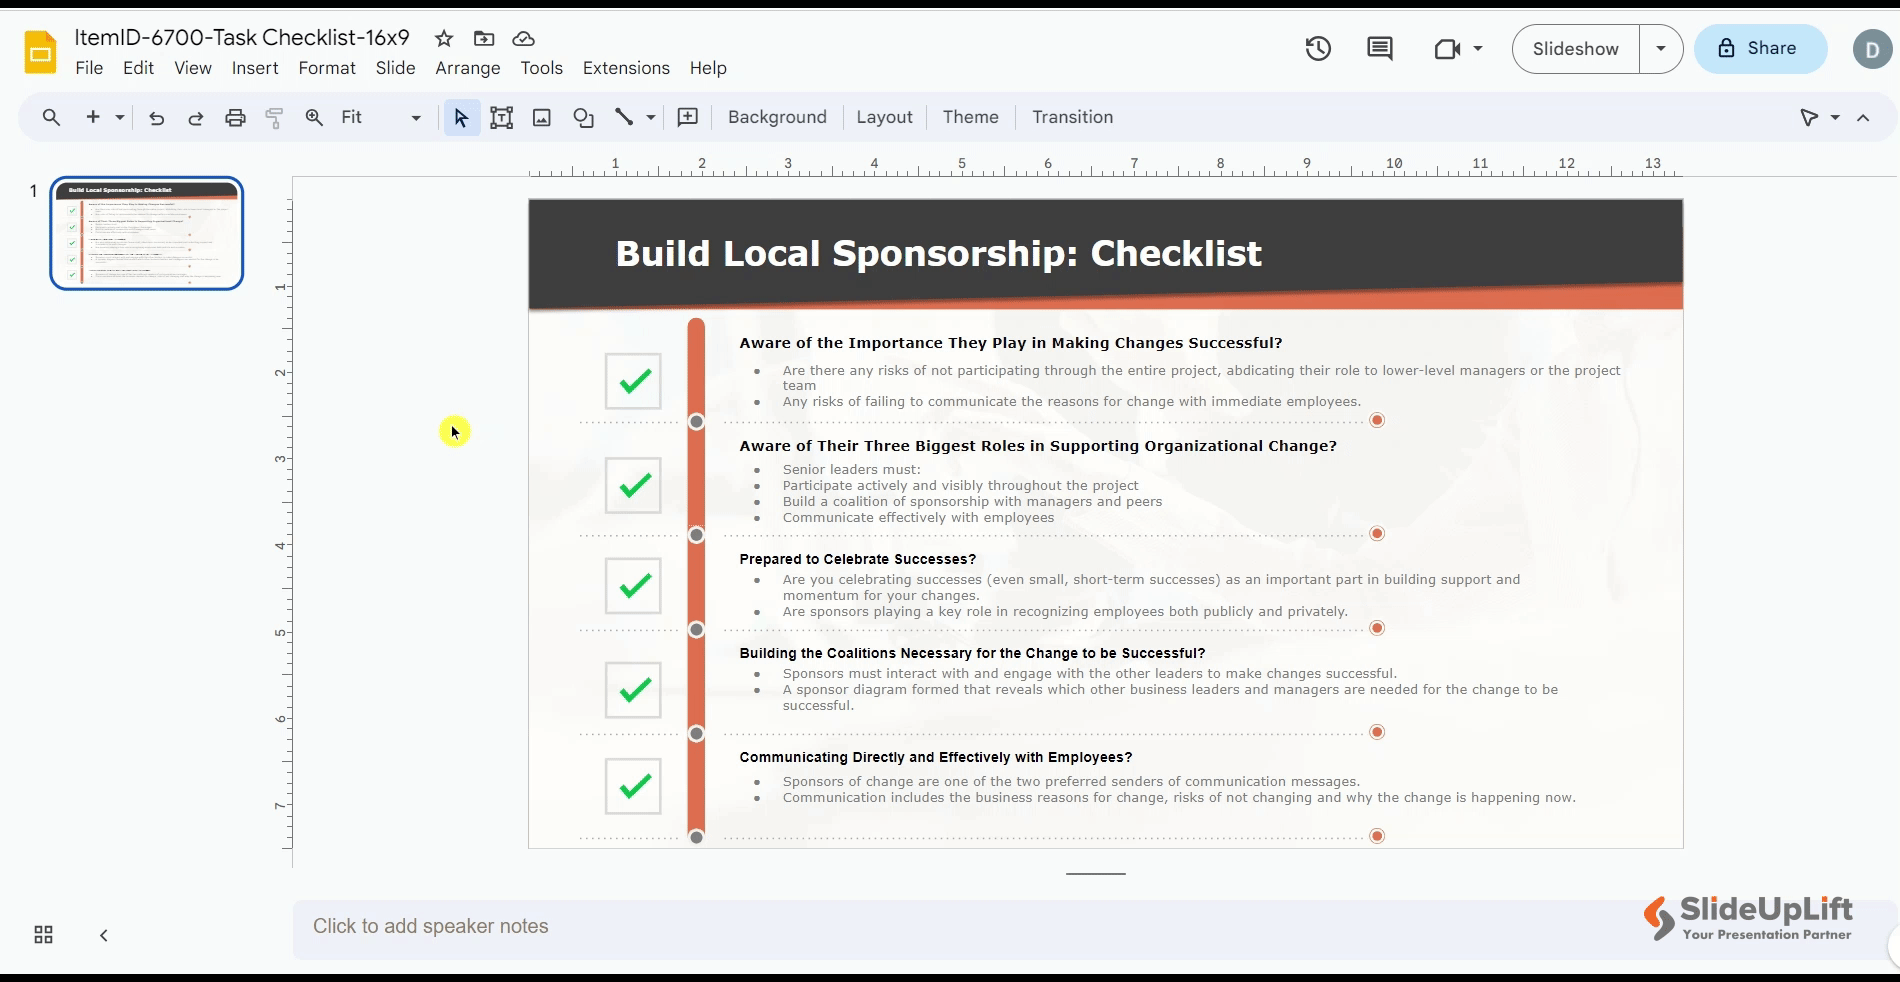Click the zoom magnifier tool
This screenshot has height=982, width=1900.
tap(314, 117)
